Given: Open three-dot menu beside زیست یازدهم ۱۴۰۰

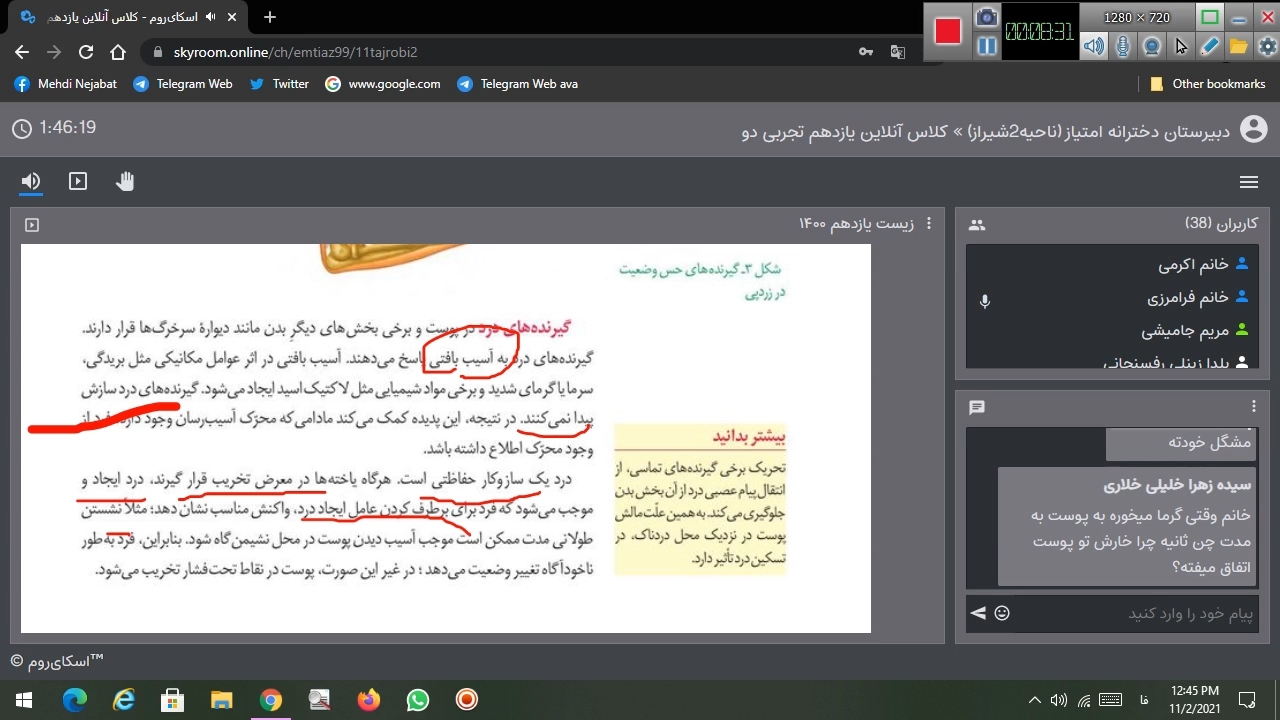Looking at the screenshot, I should pos(929,224).
